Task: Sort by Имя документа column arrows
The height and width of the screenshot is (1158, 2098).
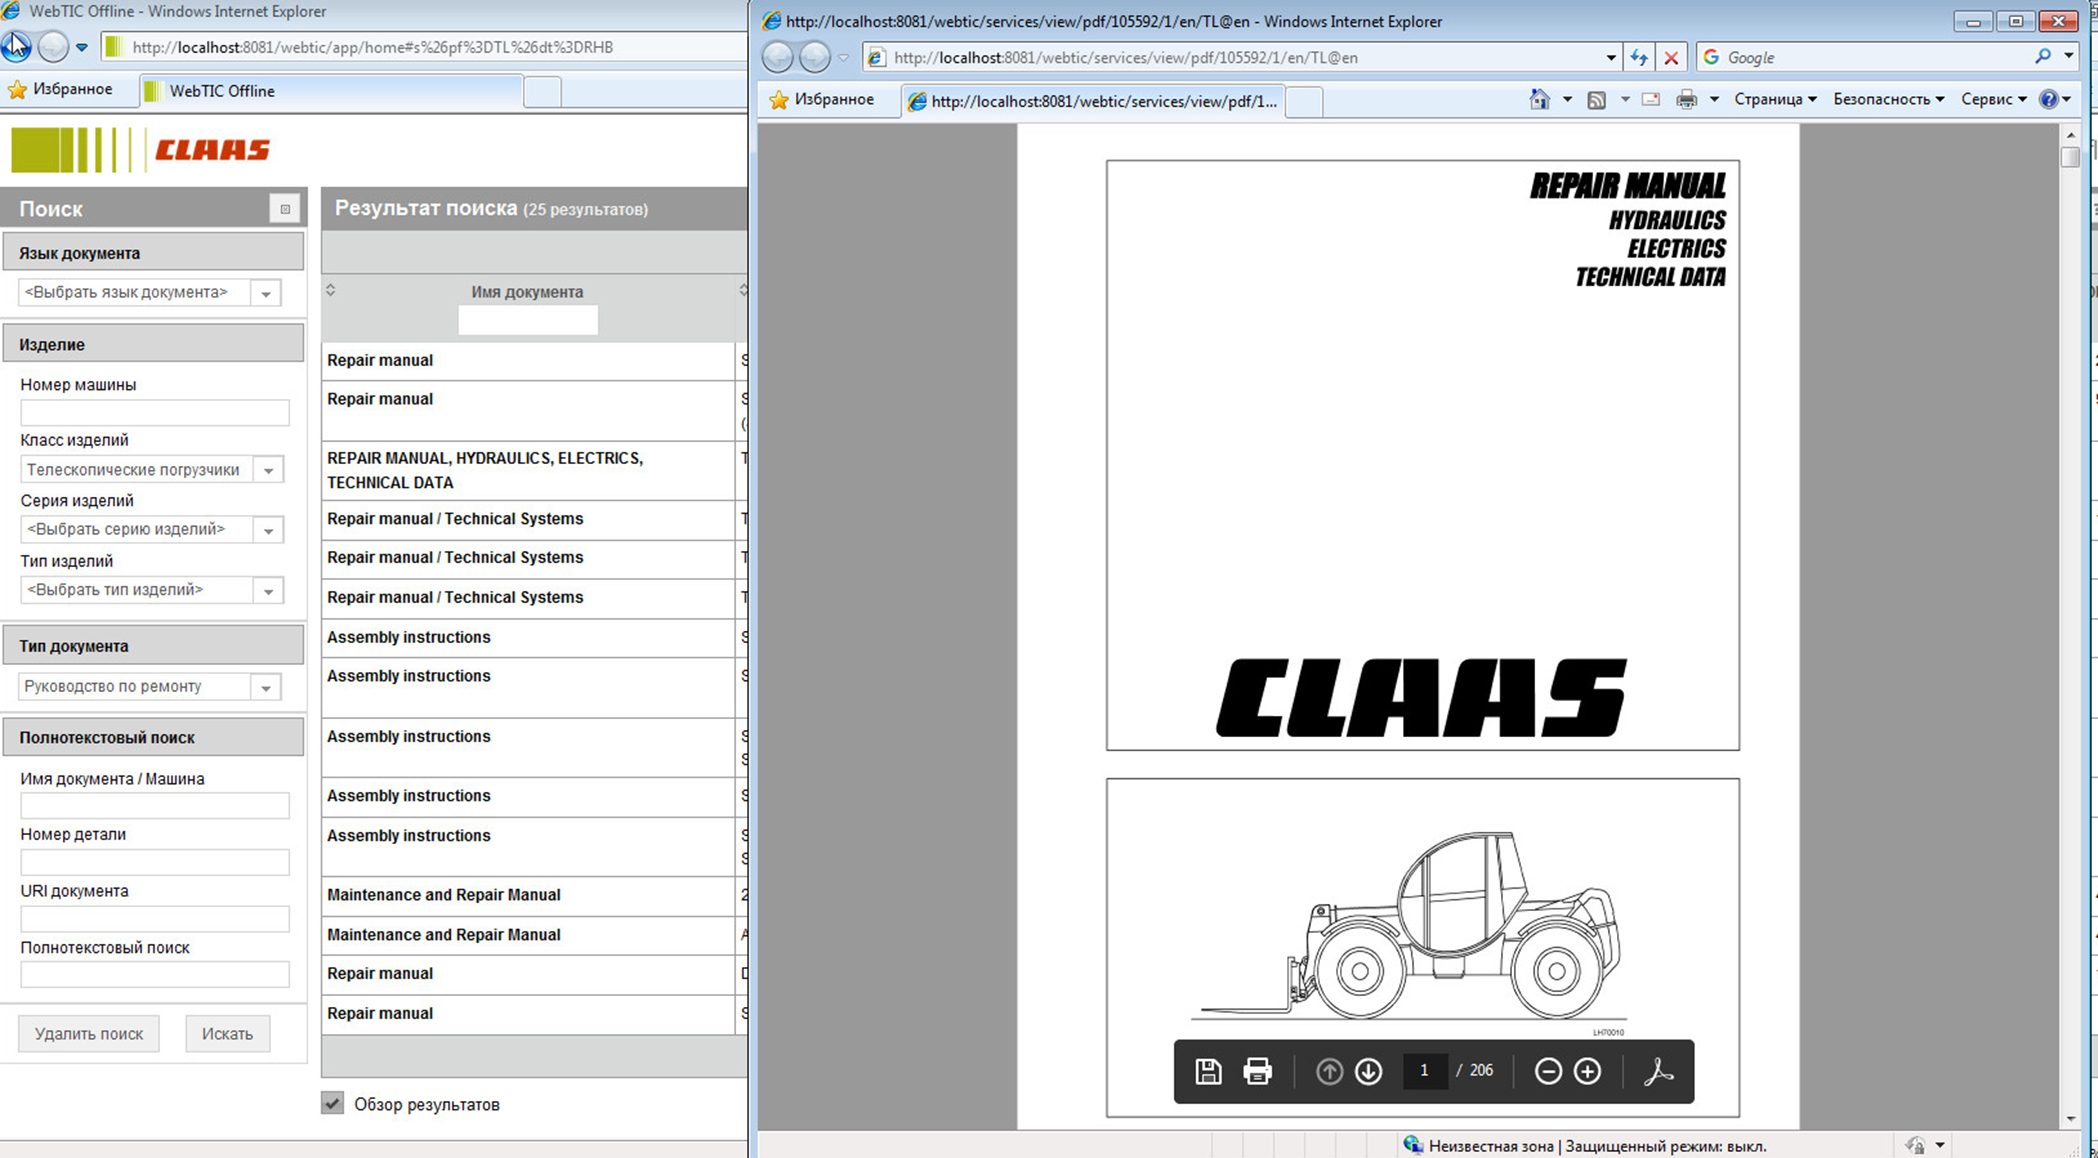Action: click(331, 290)
